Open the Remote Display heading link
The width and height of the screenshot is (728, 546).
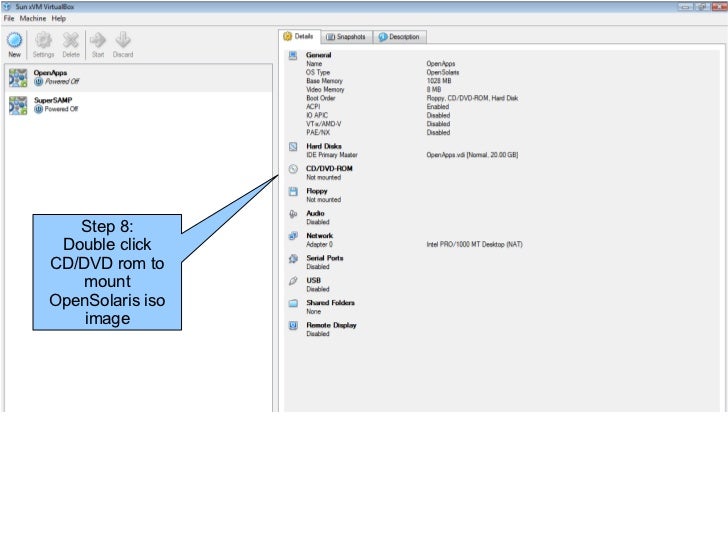[331, 325]
